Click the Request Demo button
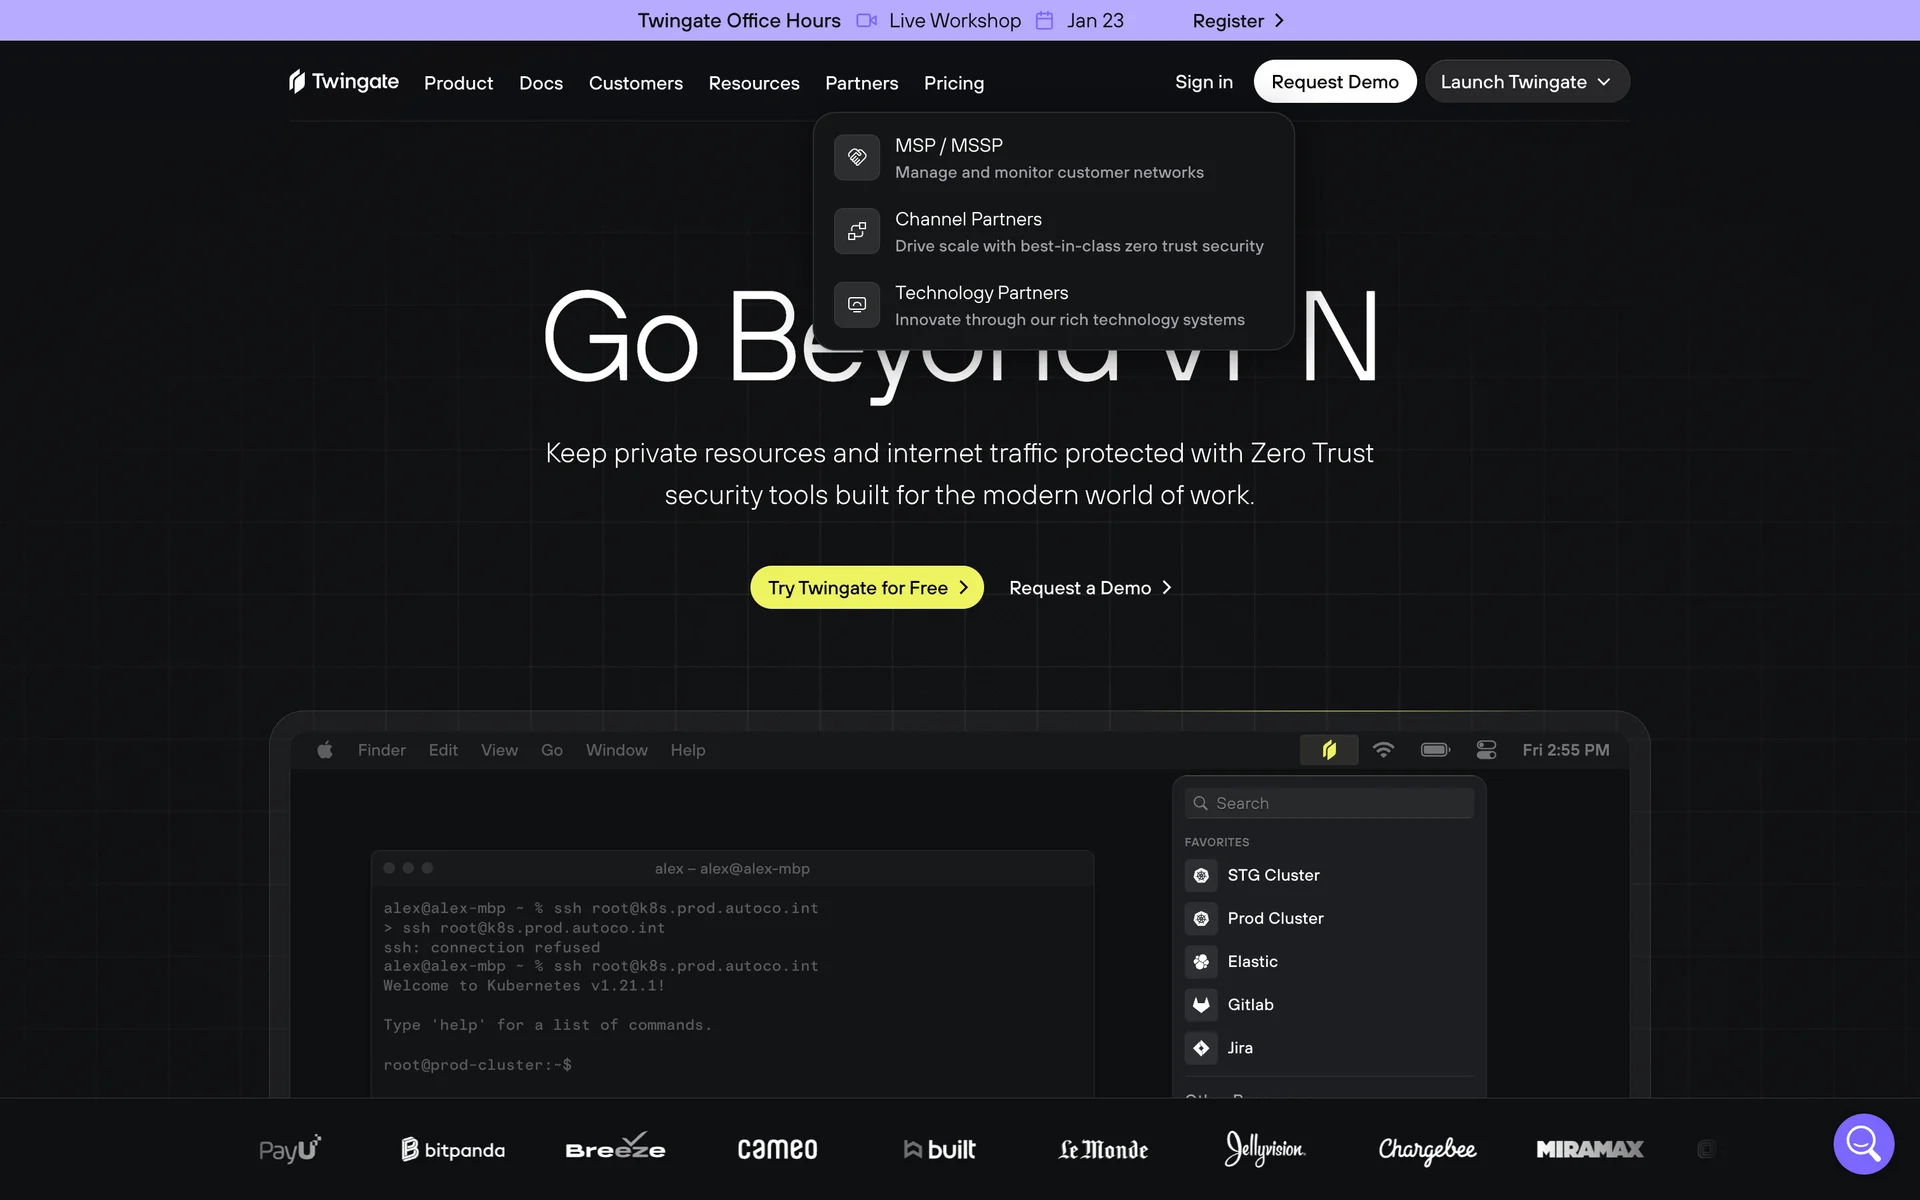The height and width of the screenshot is (1200, 1920). click(x=1334, y=82)
